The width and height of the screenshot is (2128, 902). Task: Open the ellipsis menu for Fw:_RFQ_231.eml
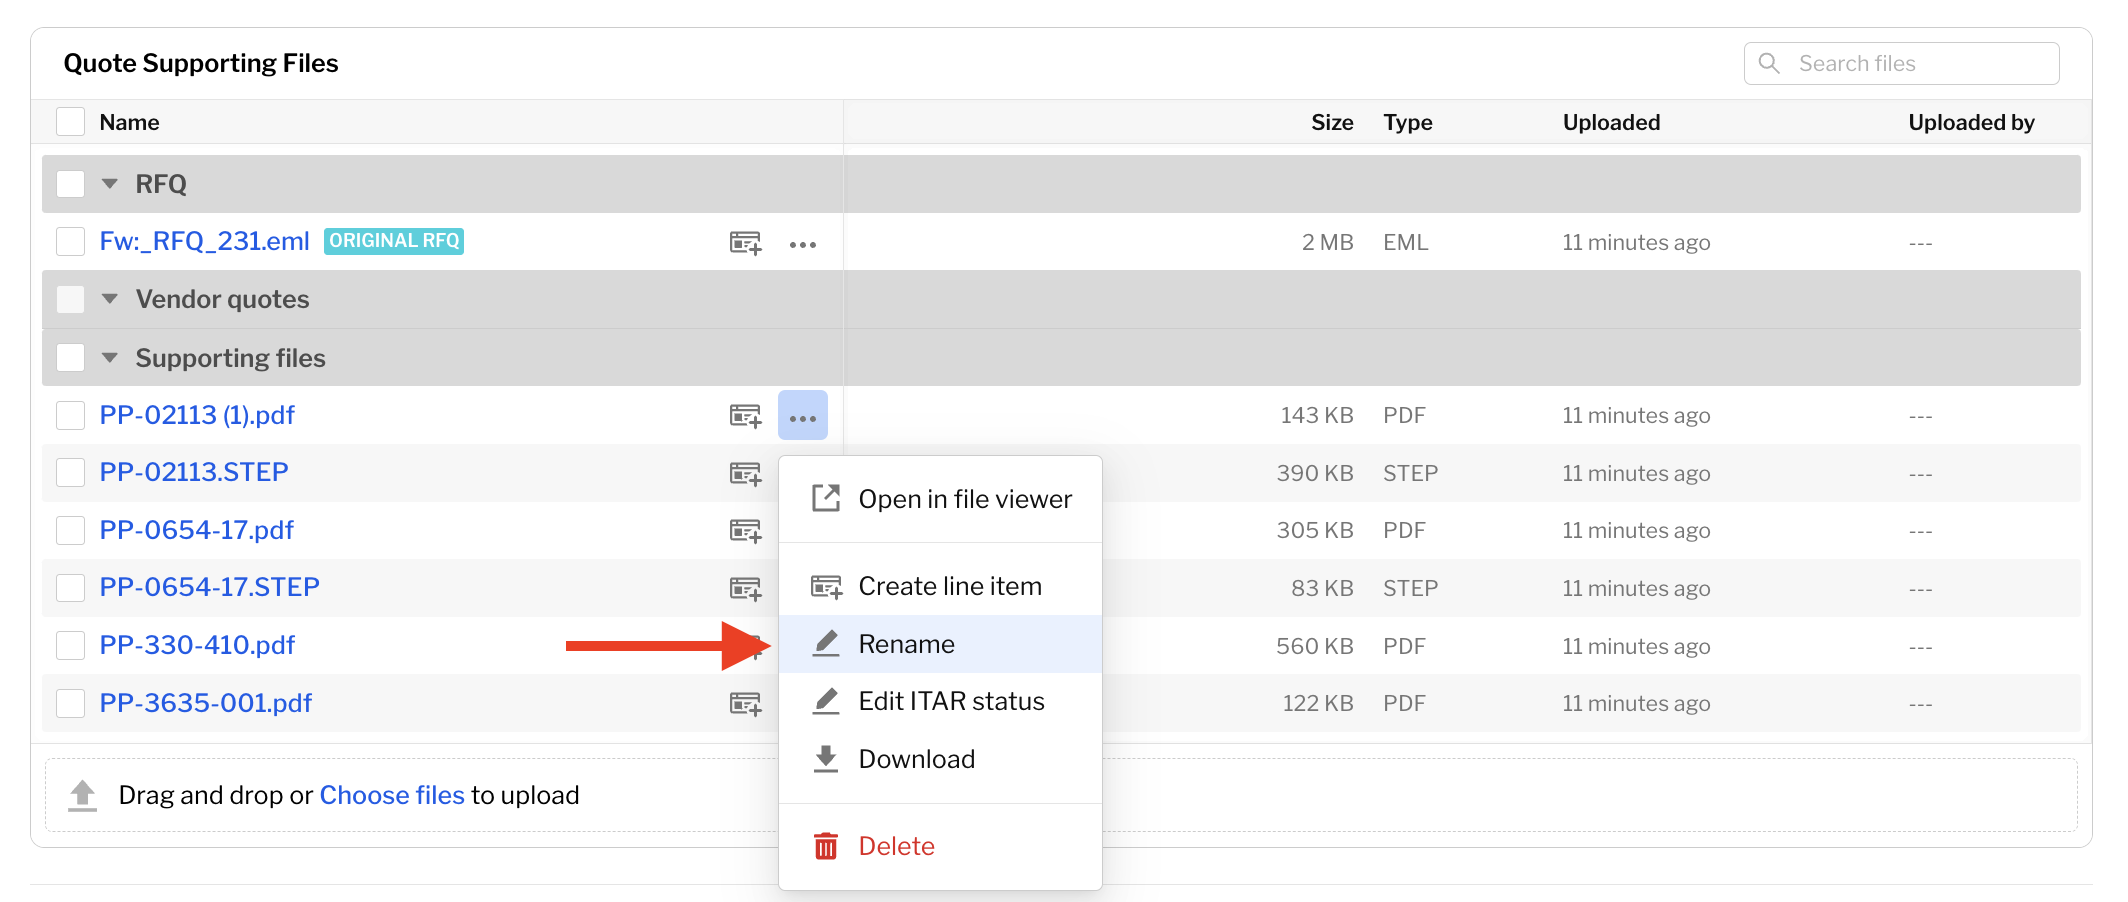click(804, 243)
